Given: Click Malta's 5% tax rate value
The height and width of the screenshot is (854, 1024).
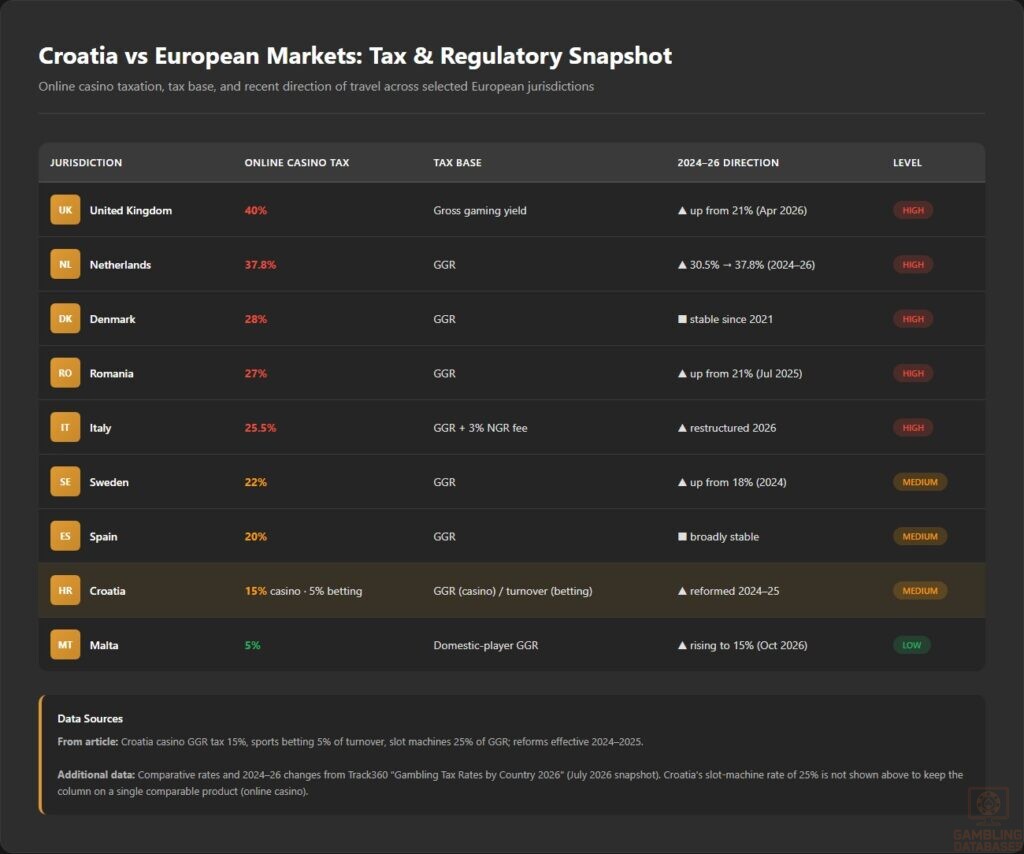Looking at the screenshot, I should click(x=252, y=645).
